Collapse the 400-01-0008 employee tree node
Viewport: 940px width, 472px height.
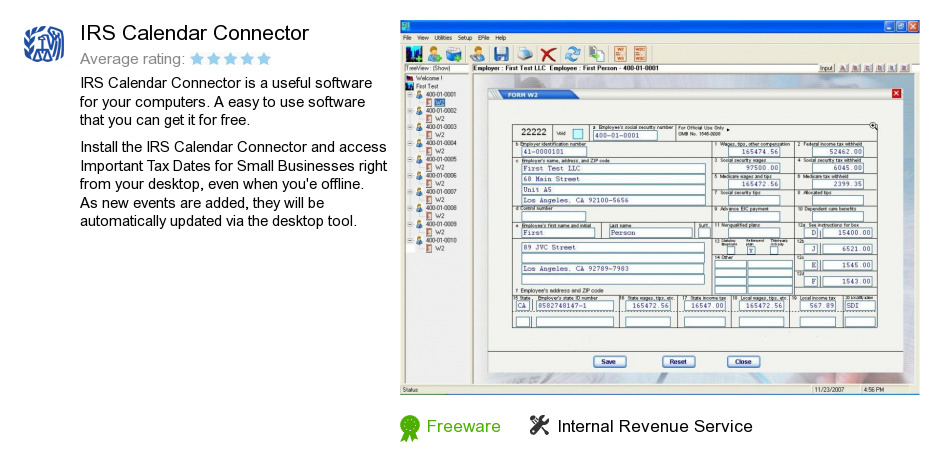pyautogui.click(x=410, y=208)
